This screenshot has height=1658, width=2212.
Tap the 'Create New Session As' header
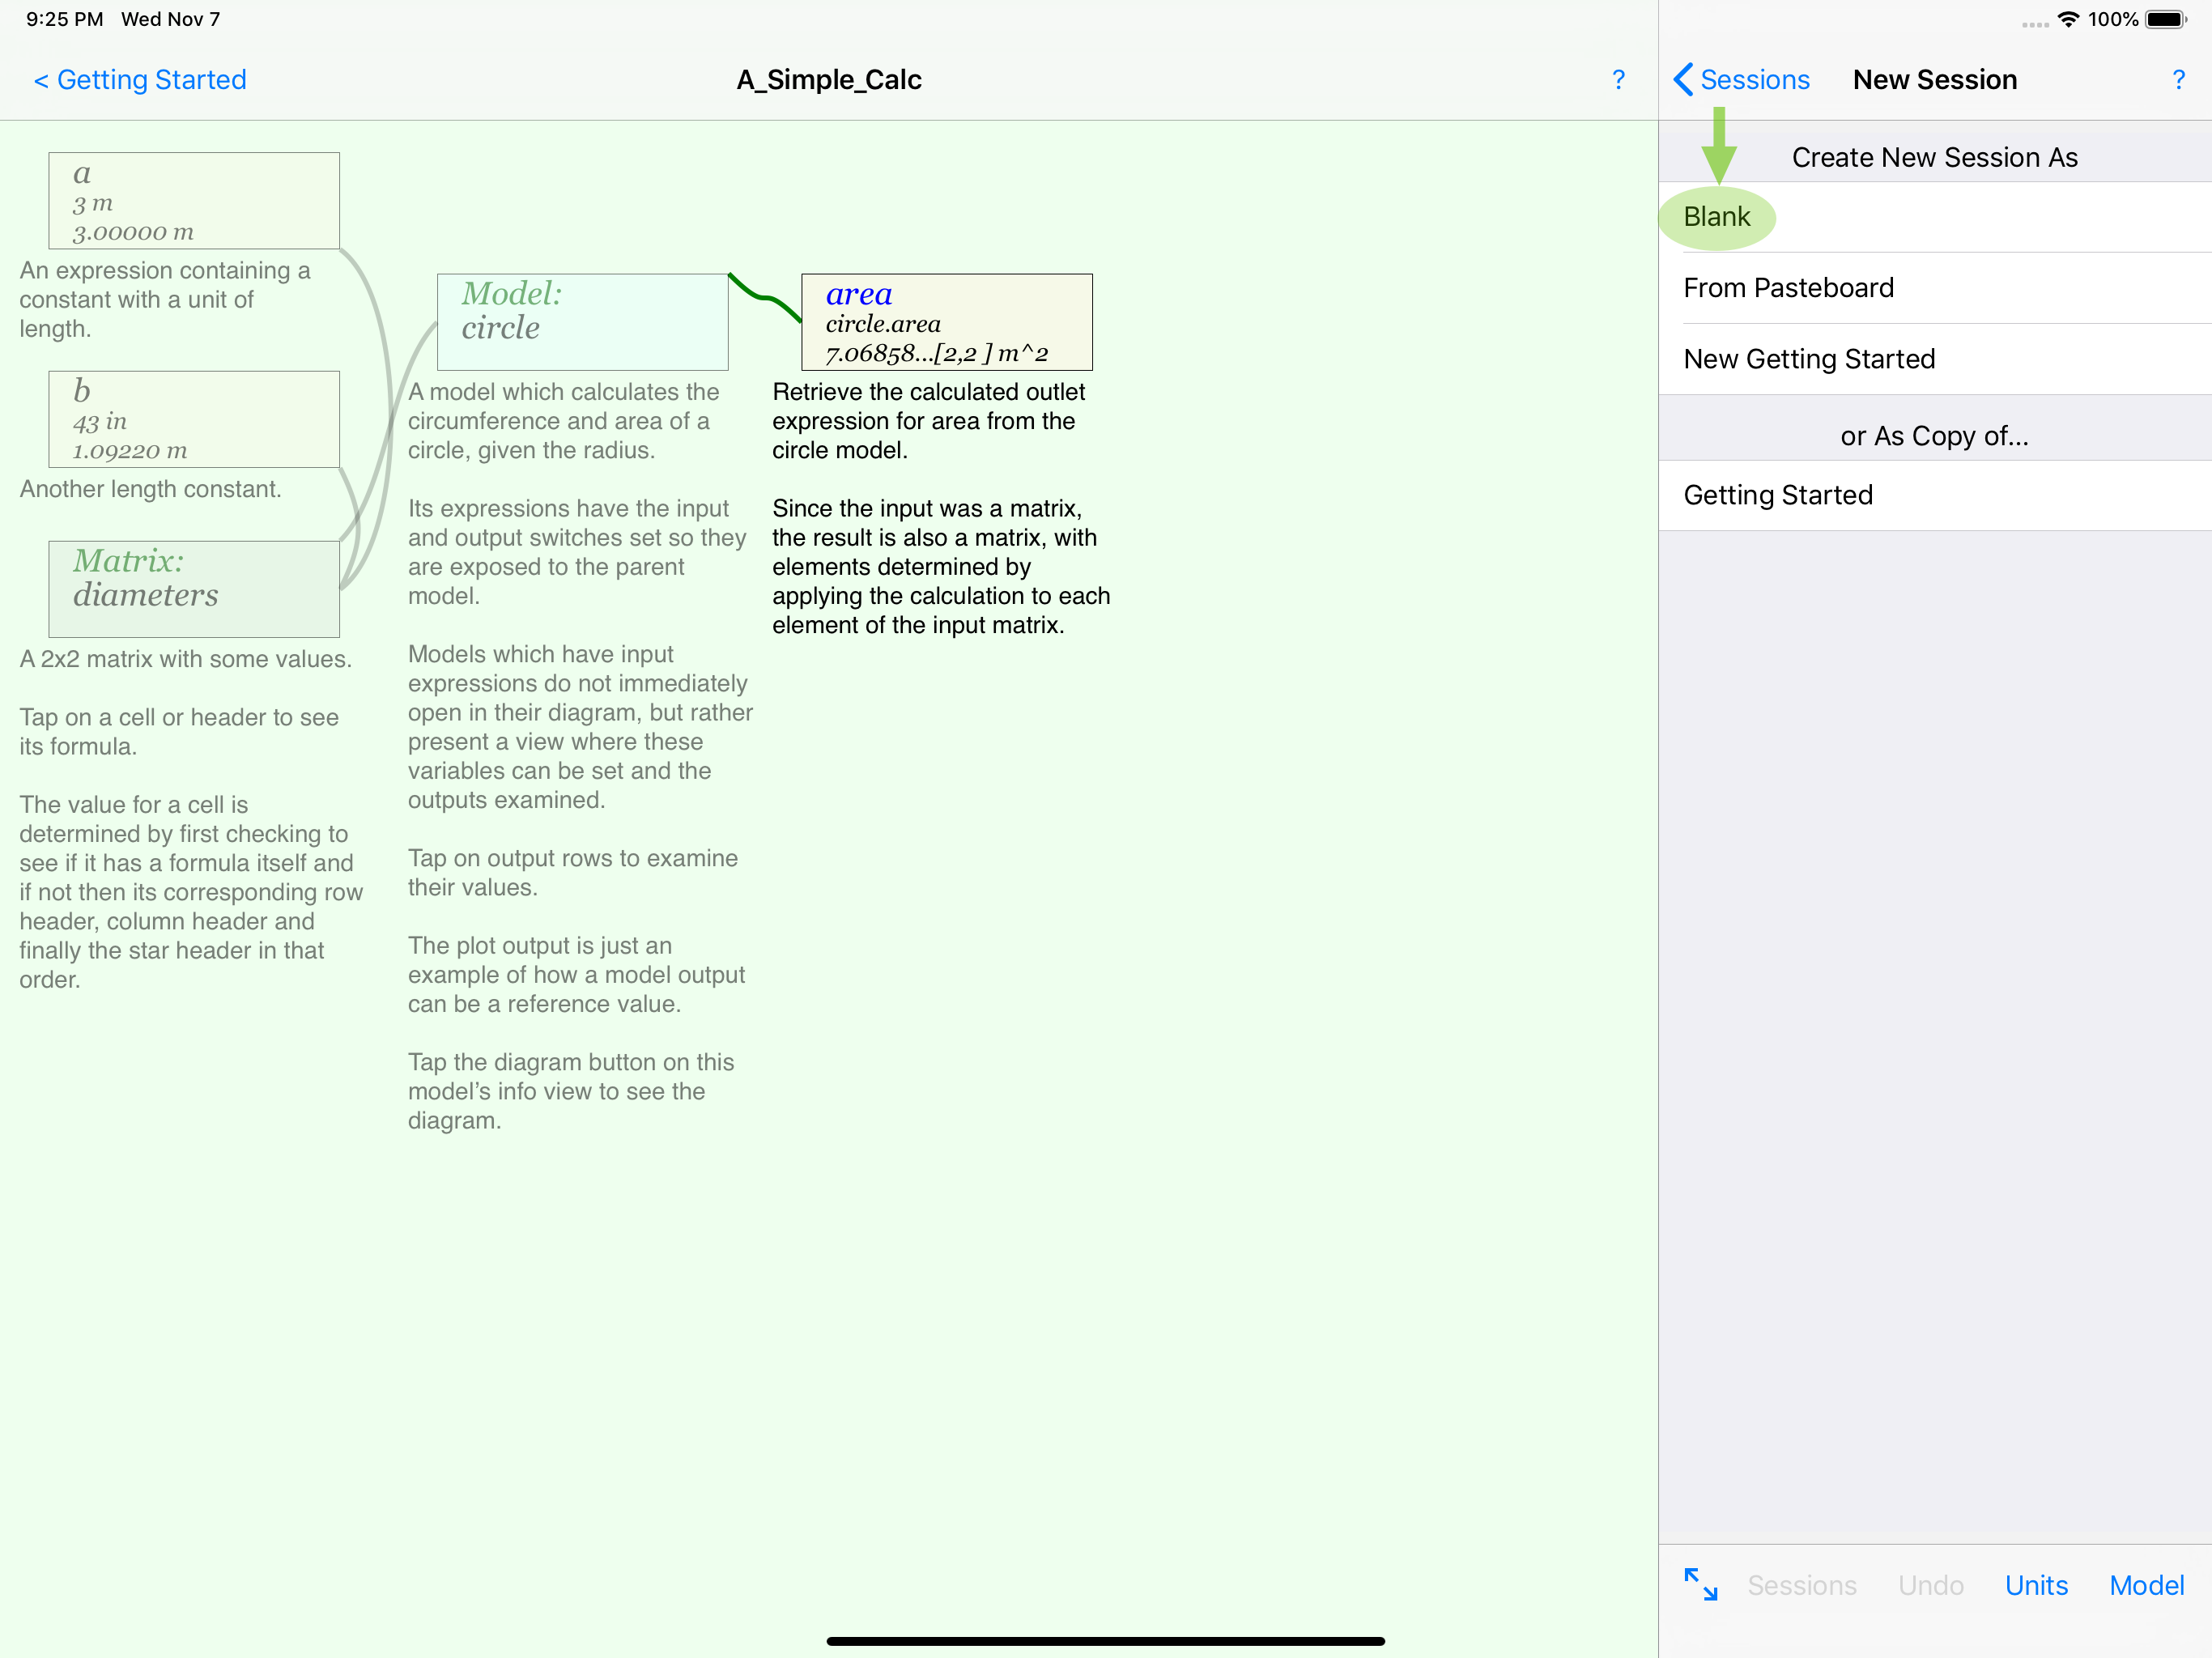pyautogui.click(x=1934, y=157)
